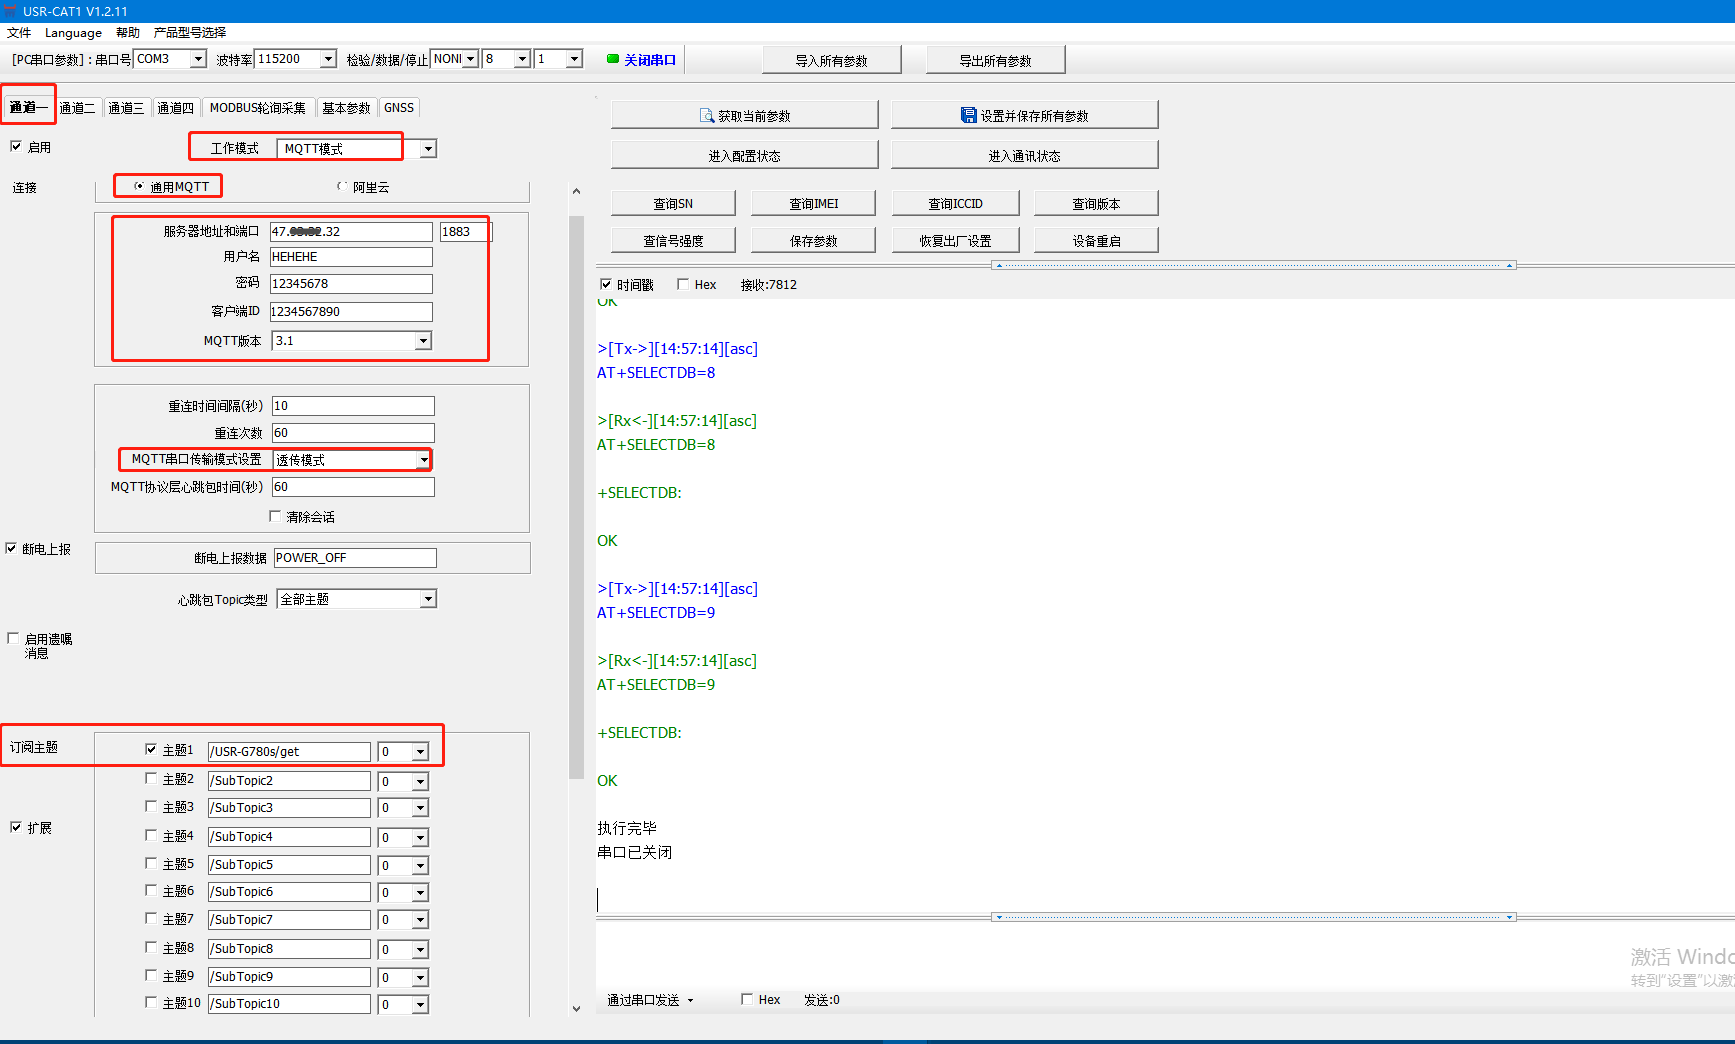Select the 阿里云 radio button
The height and width of the screenshot is (1044, 1735).
[x=342, y=186]
